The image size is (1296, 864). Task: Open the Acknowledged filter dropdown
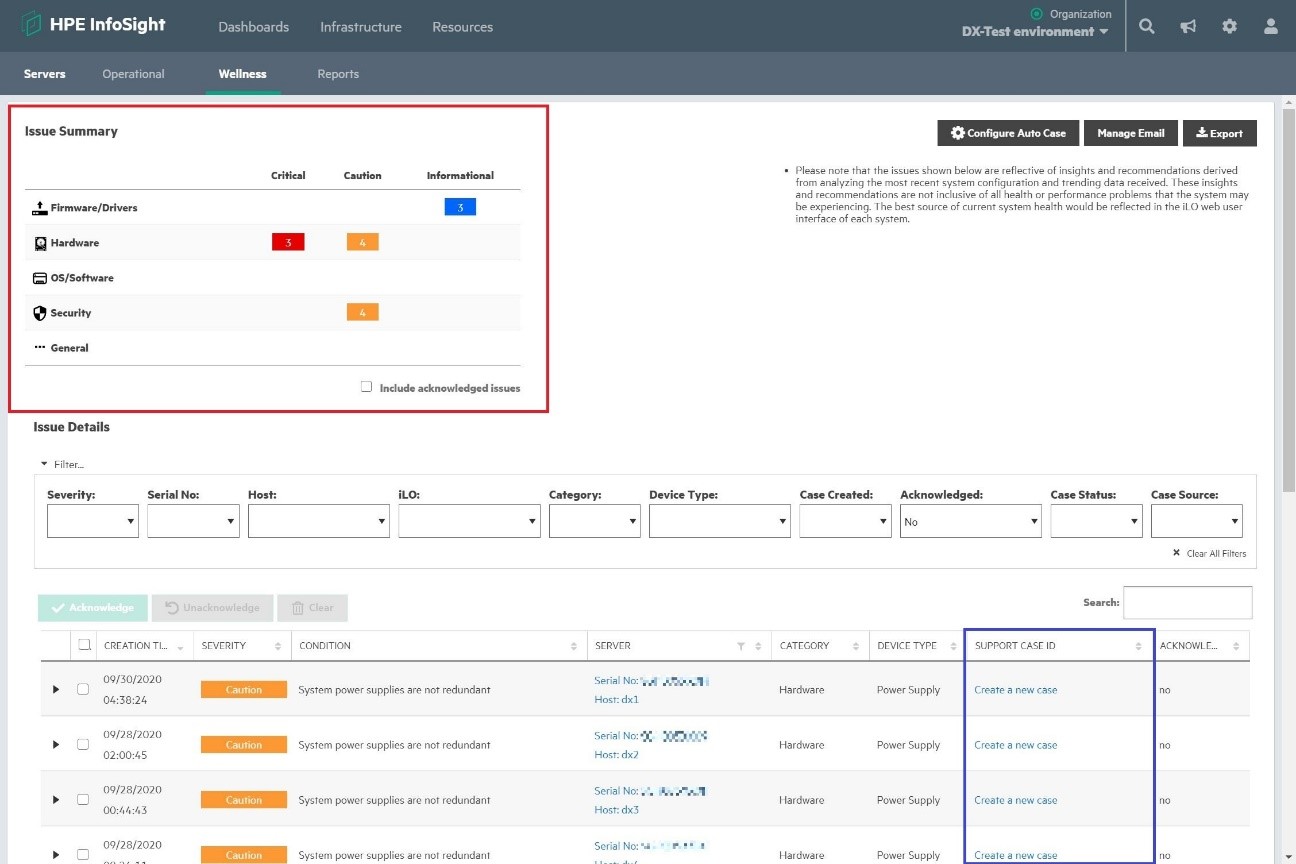(971, 521)
